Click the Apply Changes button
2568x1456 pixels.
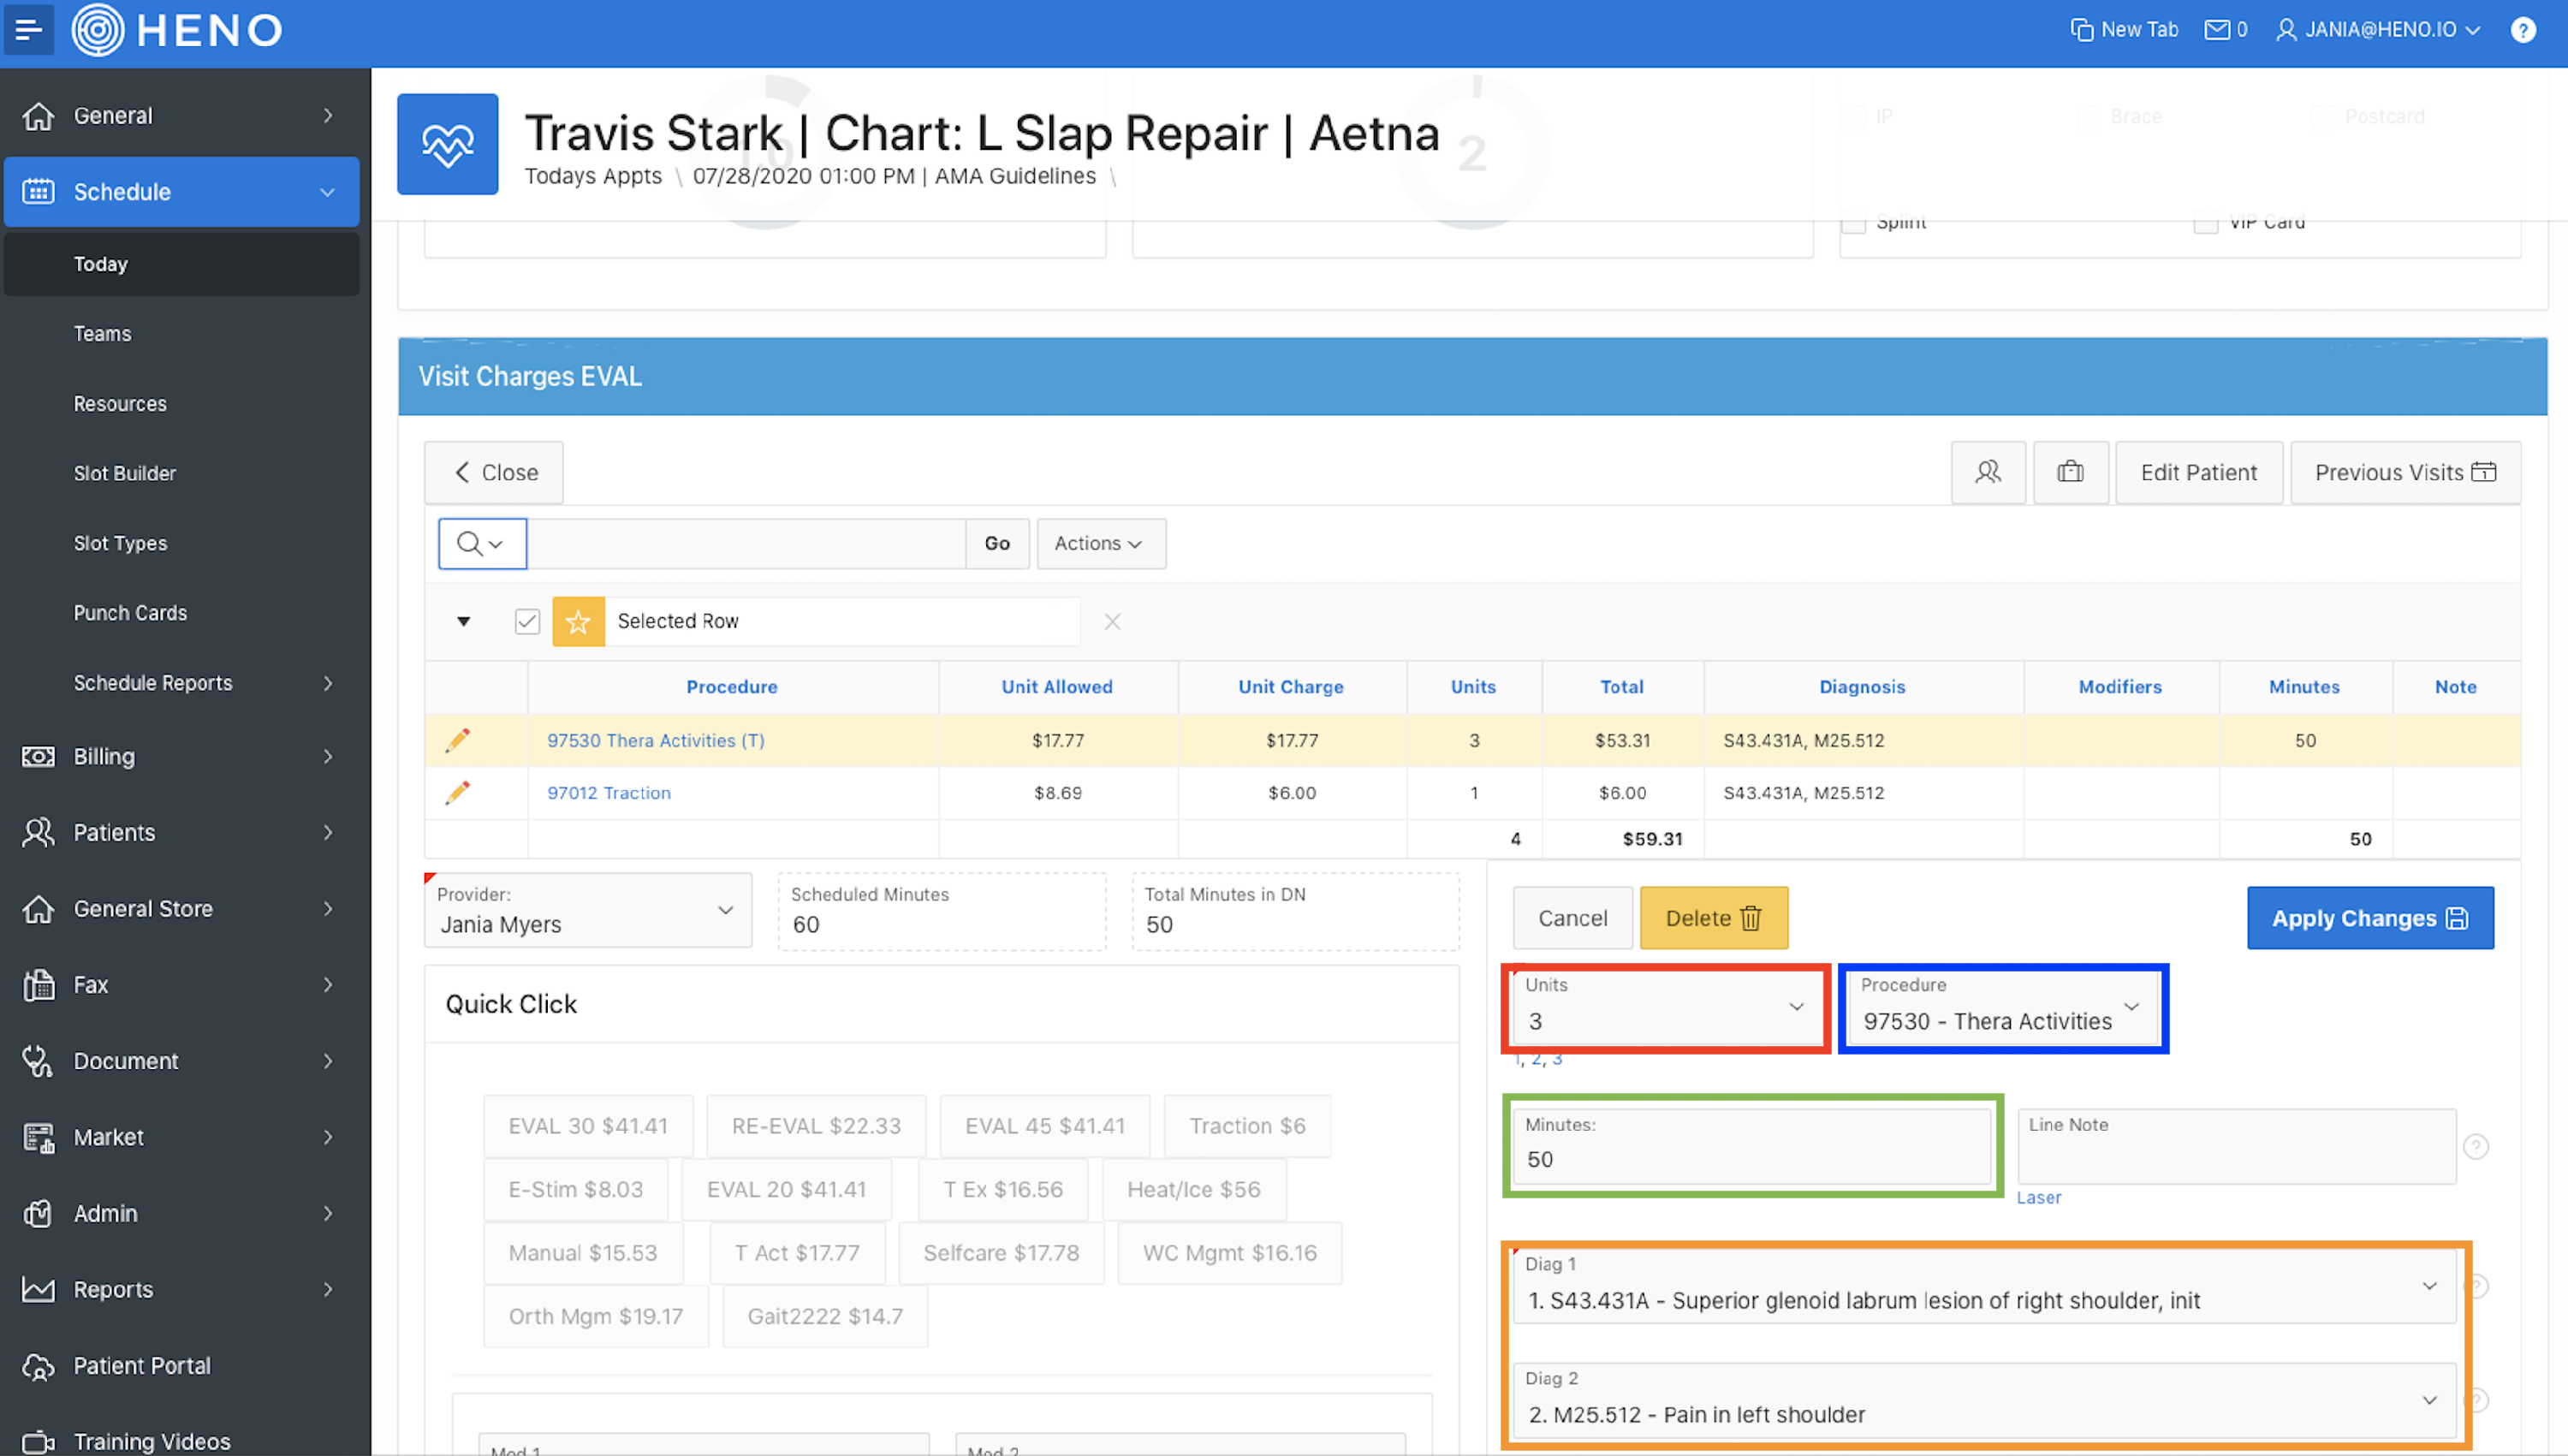[2369, 918]
